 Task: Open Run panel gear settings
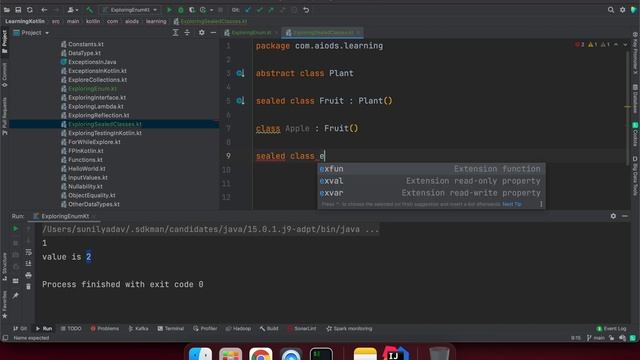pyautogui.click(x=613, y=216)
